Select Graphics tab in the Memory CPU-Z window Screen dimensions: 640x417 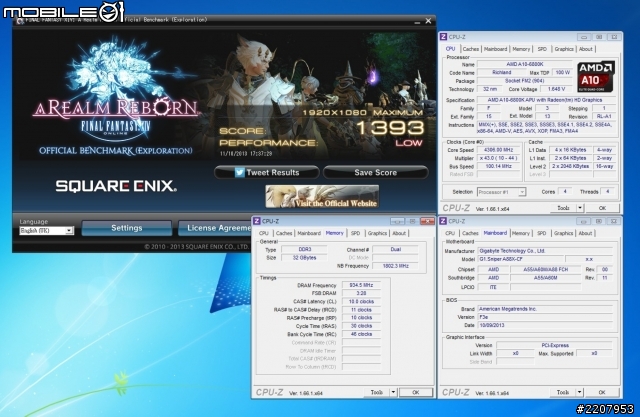tap(377, 233)
